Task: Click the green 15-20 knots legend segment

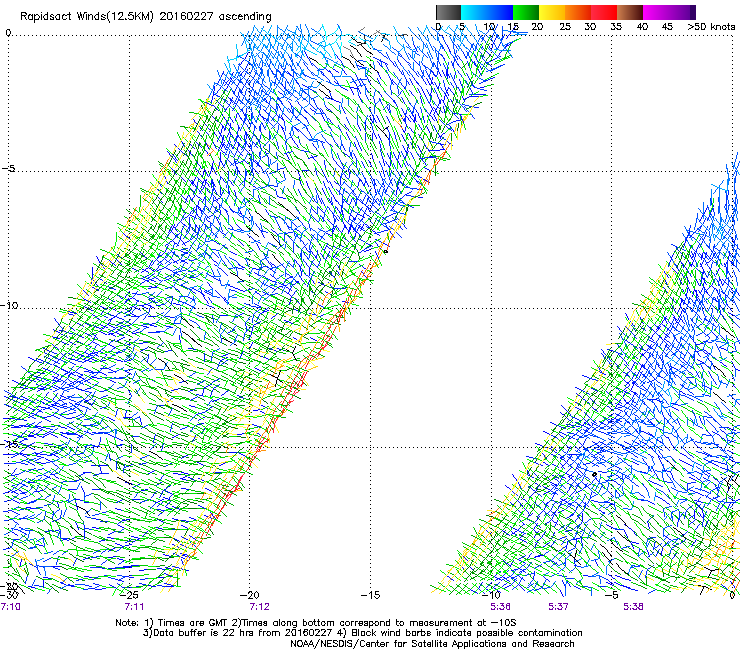Action: [x=526, y=12]
